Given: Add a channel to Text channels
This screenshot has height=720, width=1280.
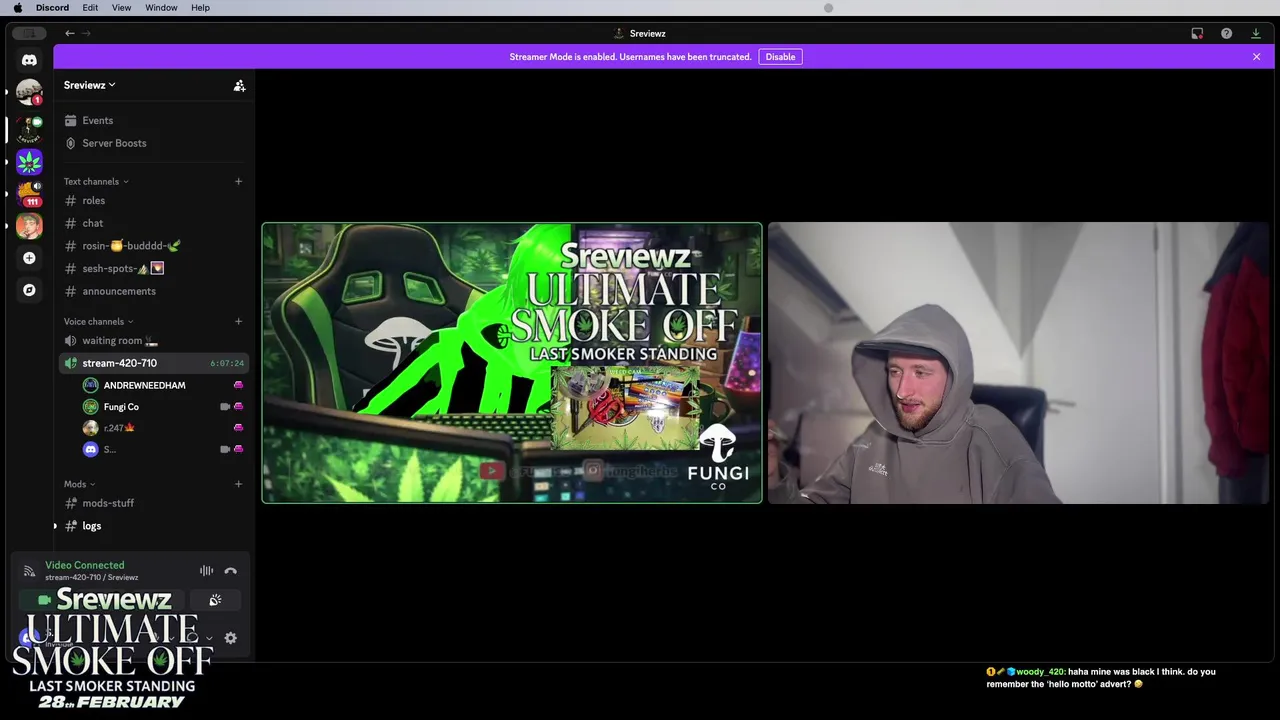Looking at the screenshot, I should tap(238, 181).
